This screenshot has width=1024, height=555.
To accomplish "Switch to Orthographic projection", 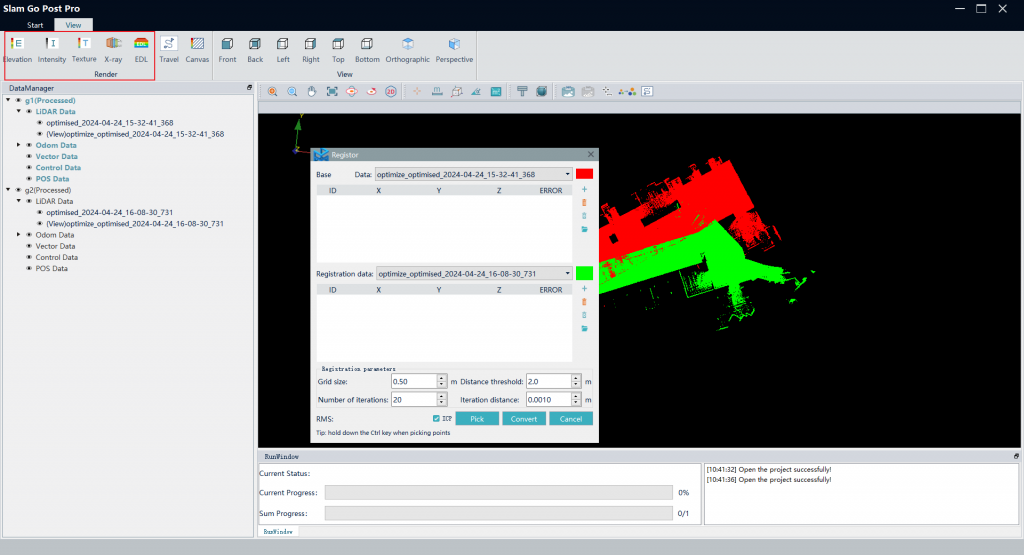I will (407, 49).
